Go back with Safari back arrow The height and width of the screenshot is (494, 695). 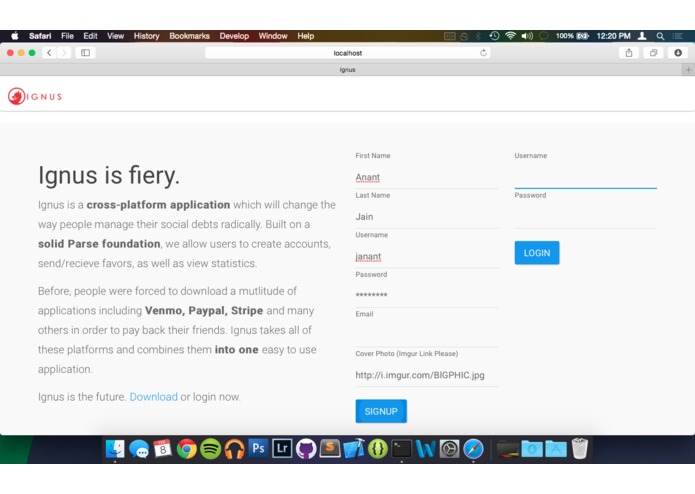49,53
